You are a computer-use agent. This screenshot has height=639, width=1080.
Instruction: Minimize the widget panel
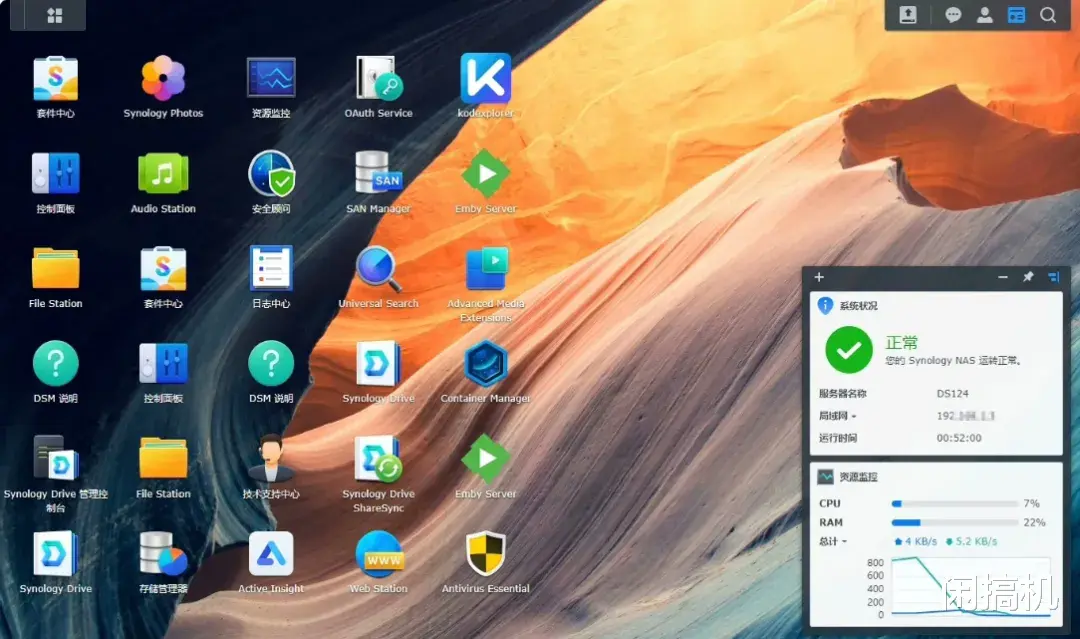tap(1003, 277)
